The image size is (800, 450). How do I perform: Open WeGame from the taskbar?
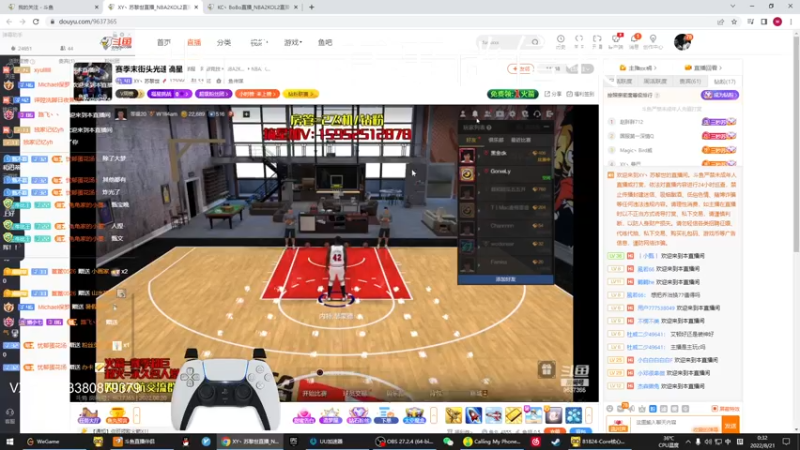pos(43,441)
